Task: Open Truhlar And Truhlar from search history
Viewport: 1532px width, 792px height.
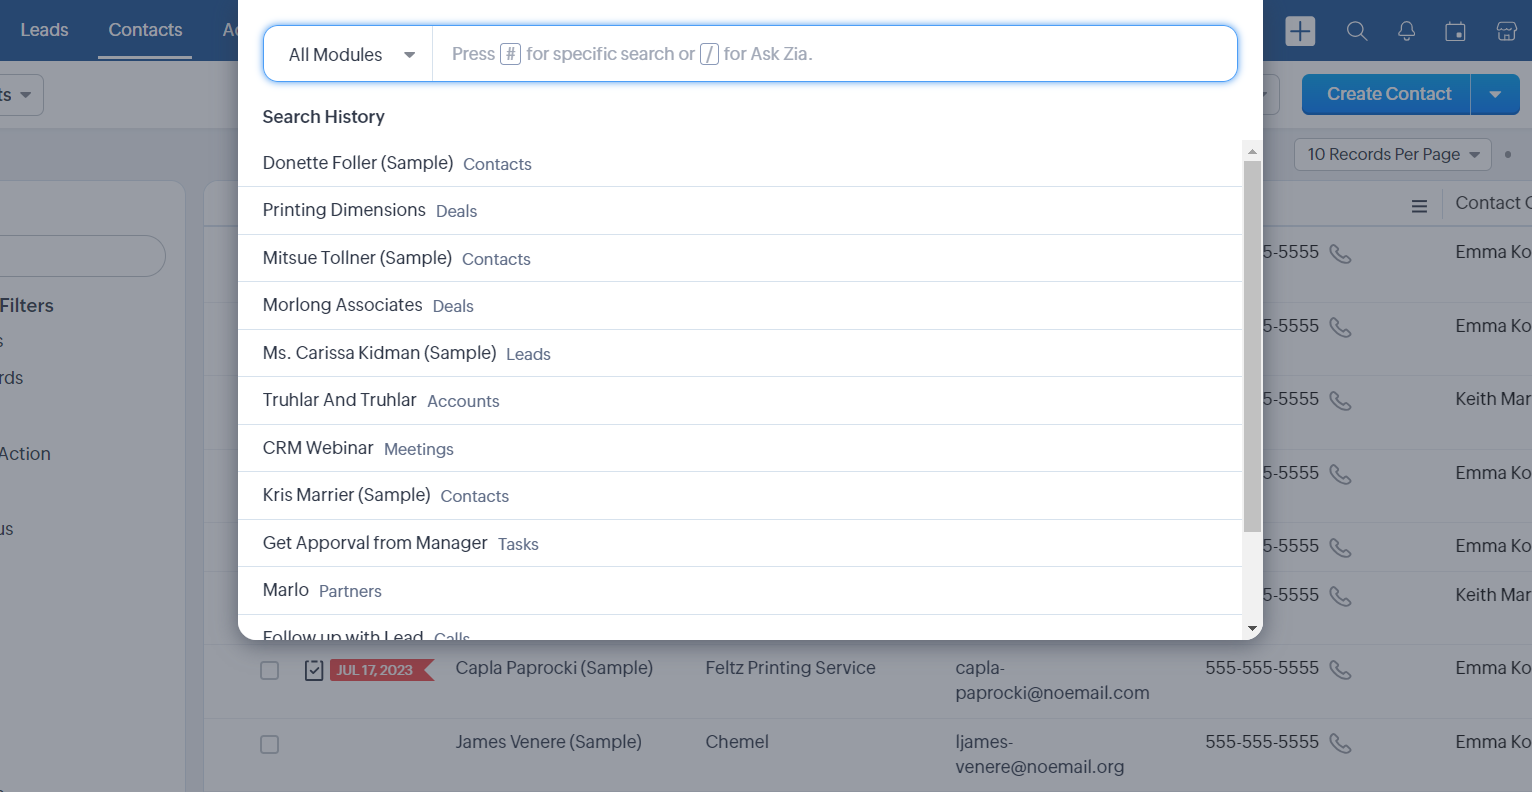Action: [x=340, y=400]
